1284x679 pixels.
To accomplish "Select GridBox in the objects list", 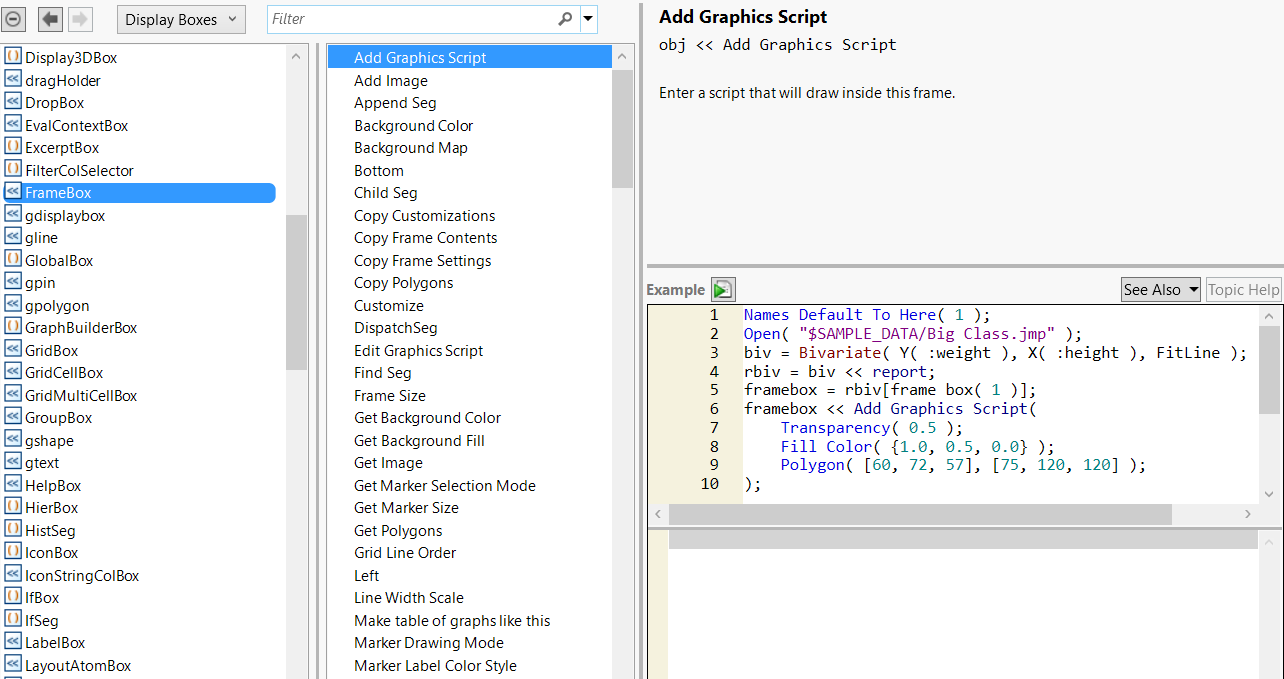I will point(52,351).
